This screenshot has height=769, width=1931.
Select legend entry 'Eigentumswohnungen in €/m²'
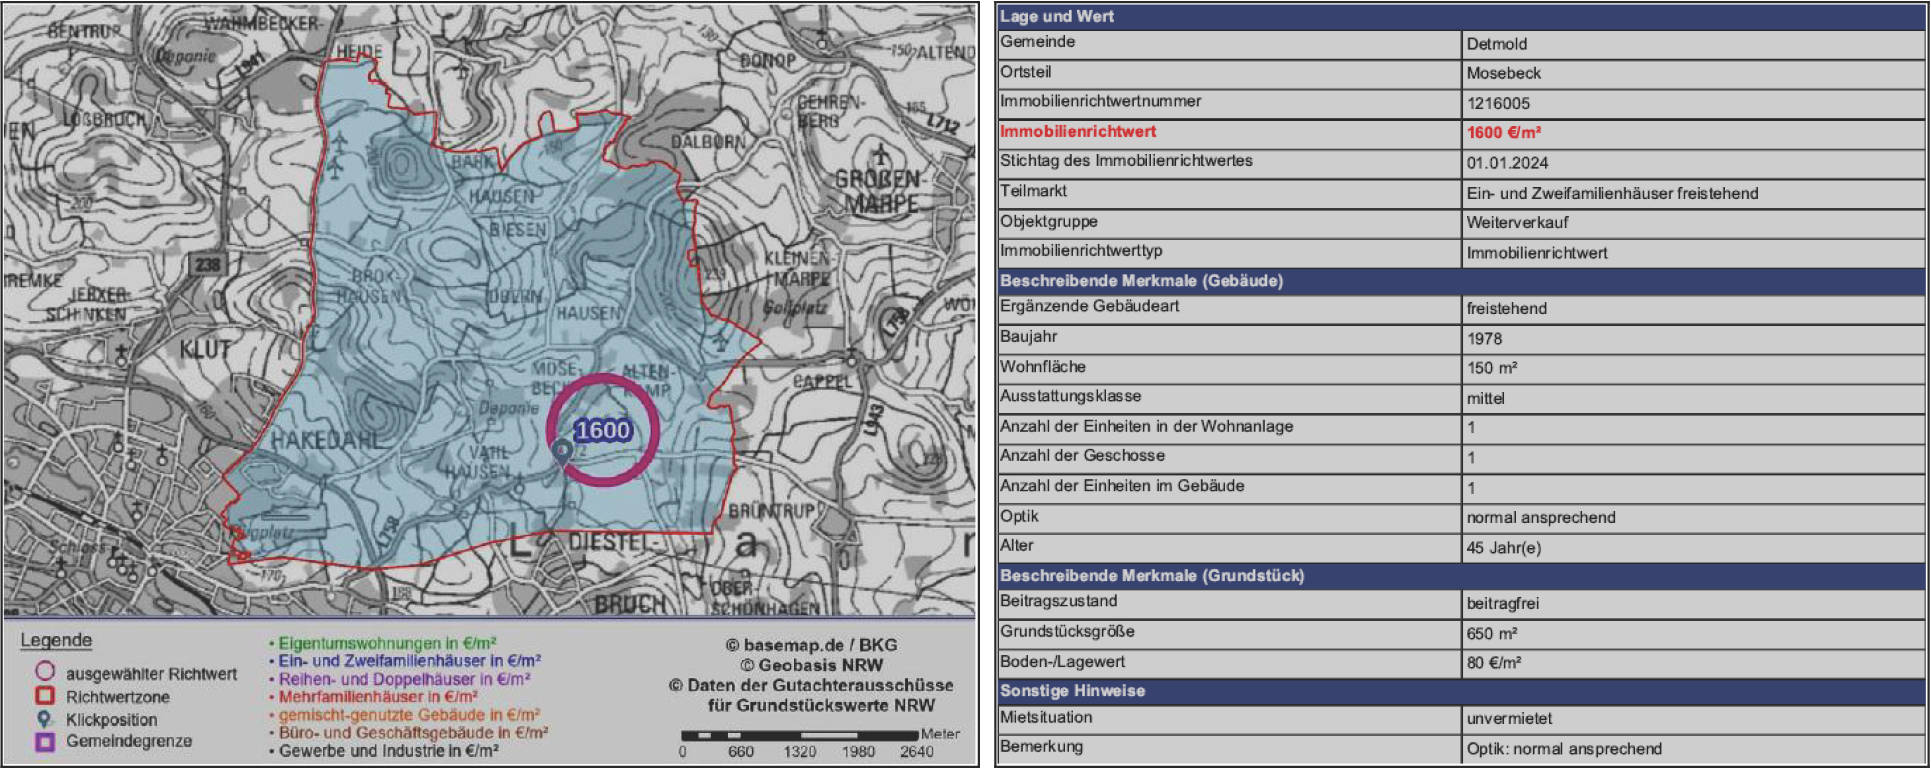point(387,643)
